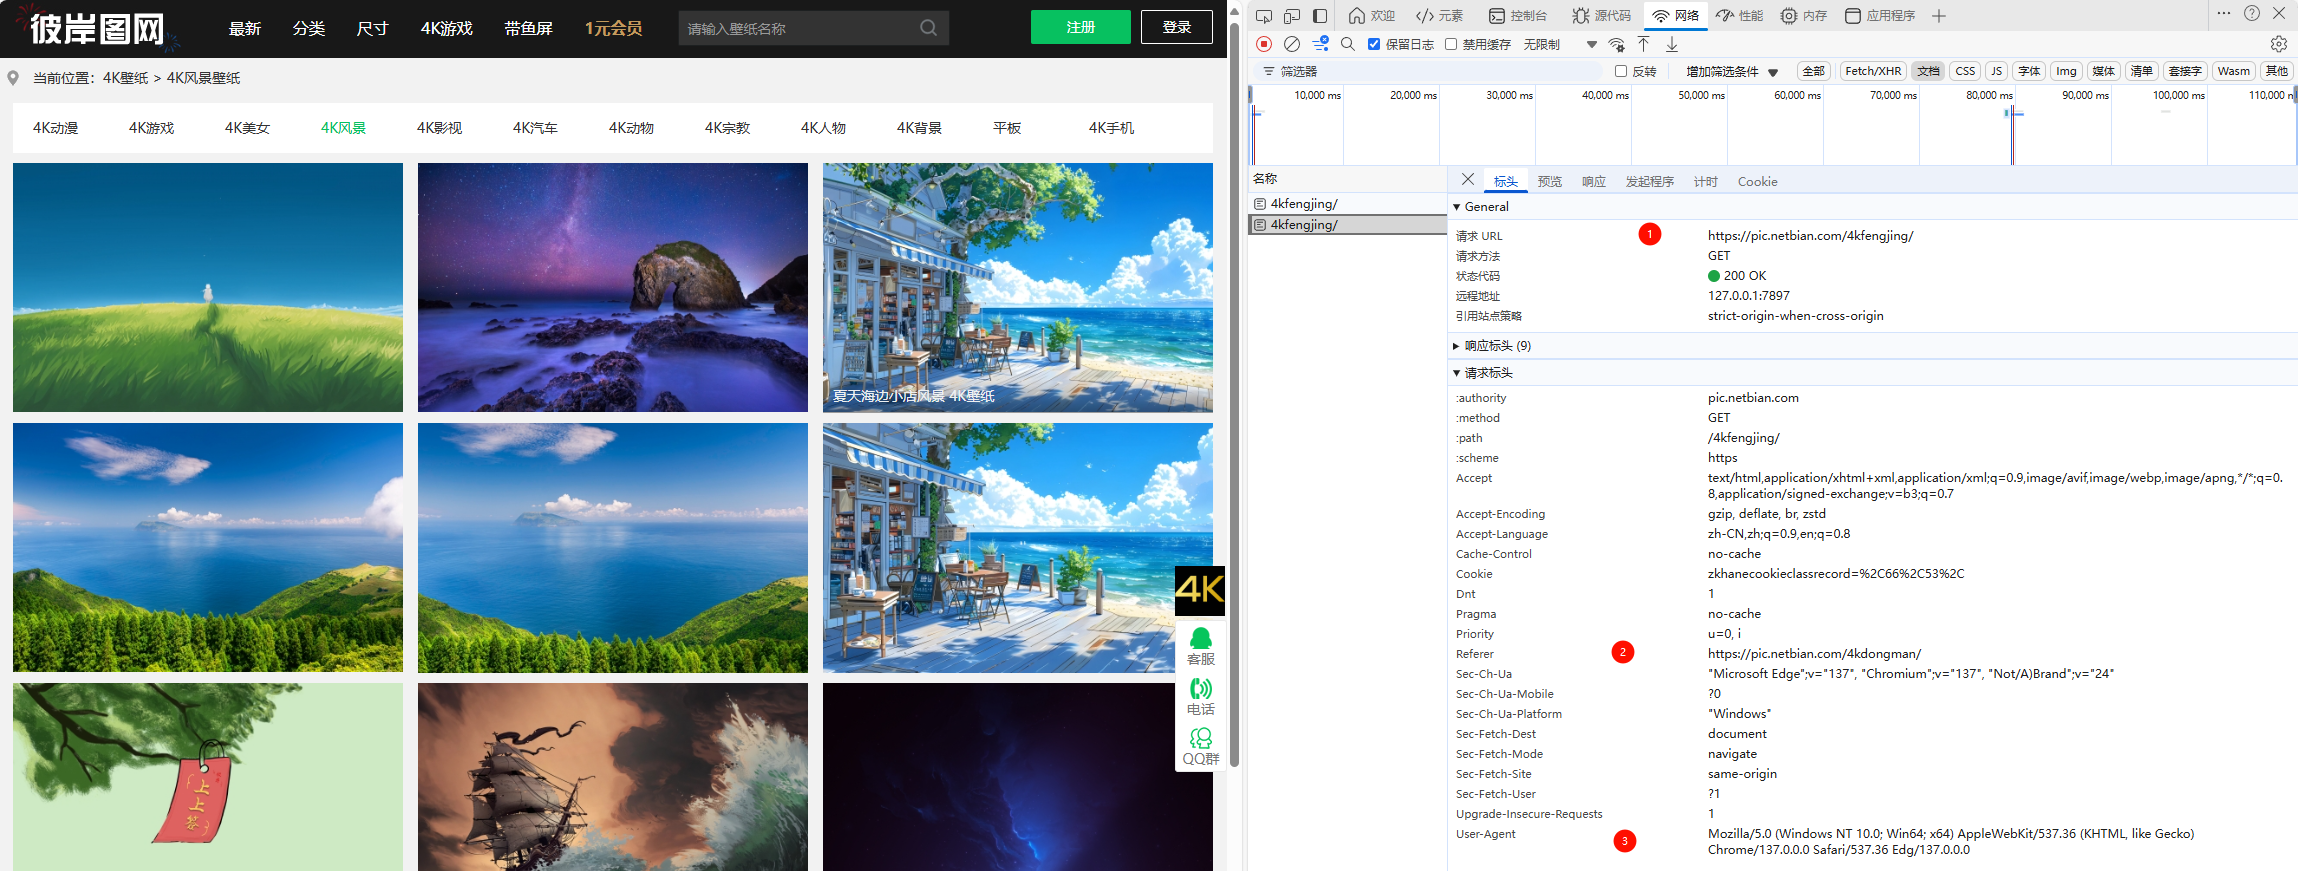Open the 源代码 sources tab
The width and height of the screenshot is (2298, 871).
[1602, 16]
